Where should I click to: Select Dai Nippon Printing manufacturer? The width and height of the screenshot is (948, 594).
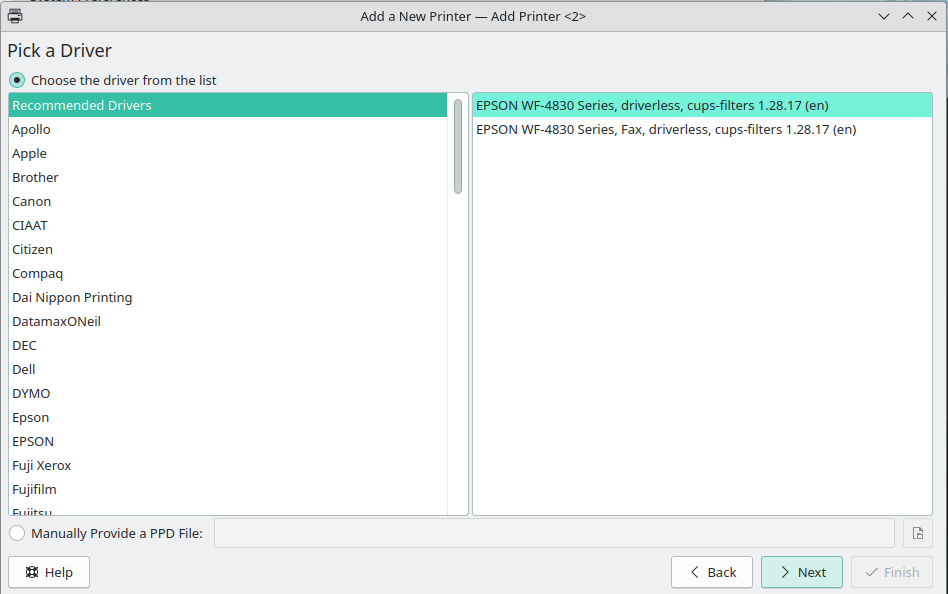(228, 298)
